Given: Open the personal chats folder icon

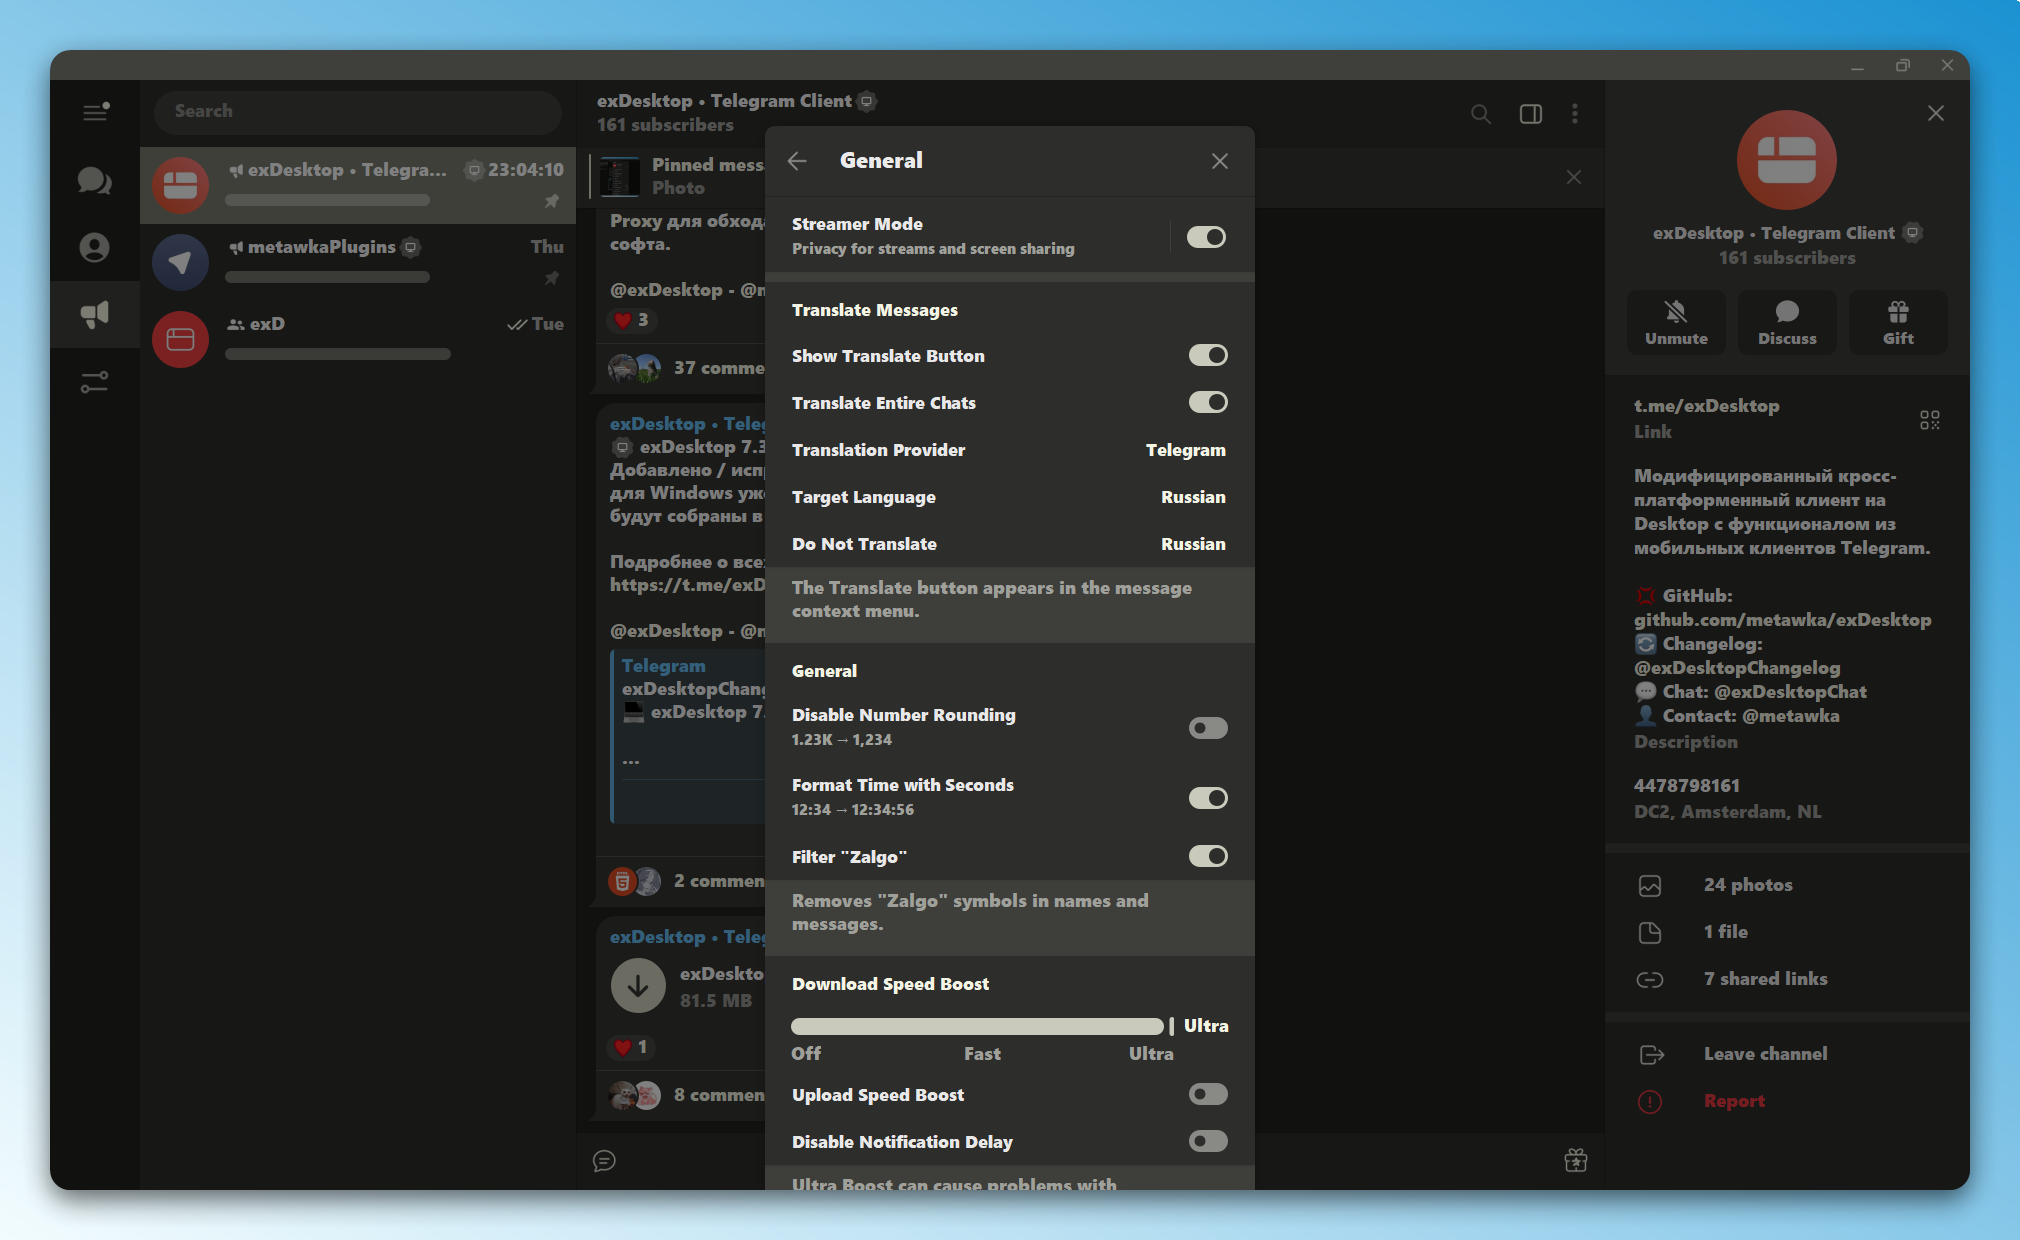Looking at the screenshot, I should pyautogui.click(x=95, y=247).
